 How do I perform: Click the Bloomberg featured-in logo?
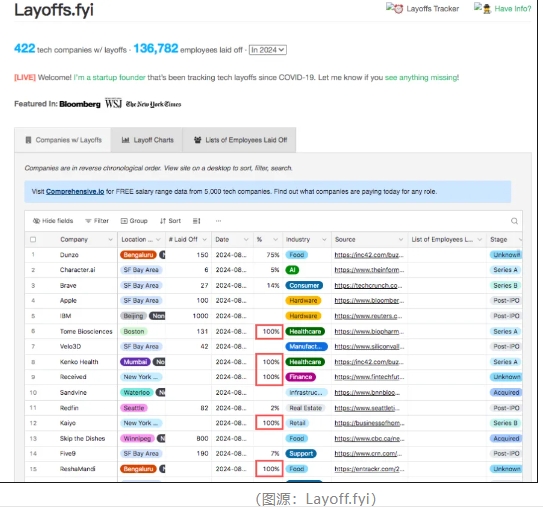tap(80, 104)
